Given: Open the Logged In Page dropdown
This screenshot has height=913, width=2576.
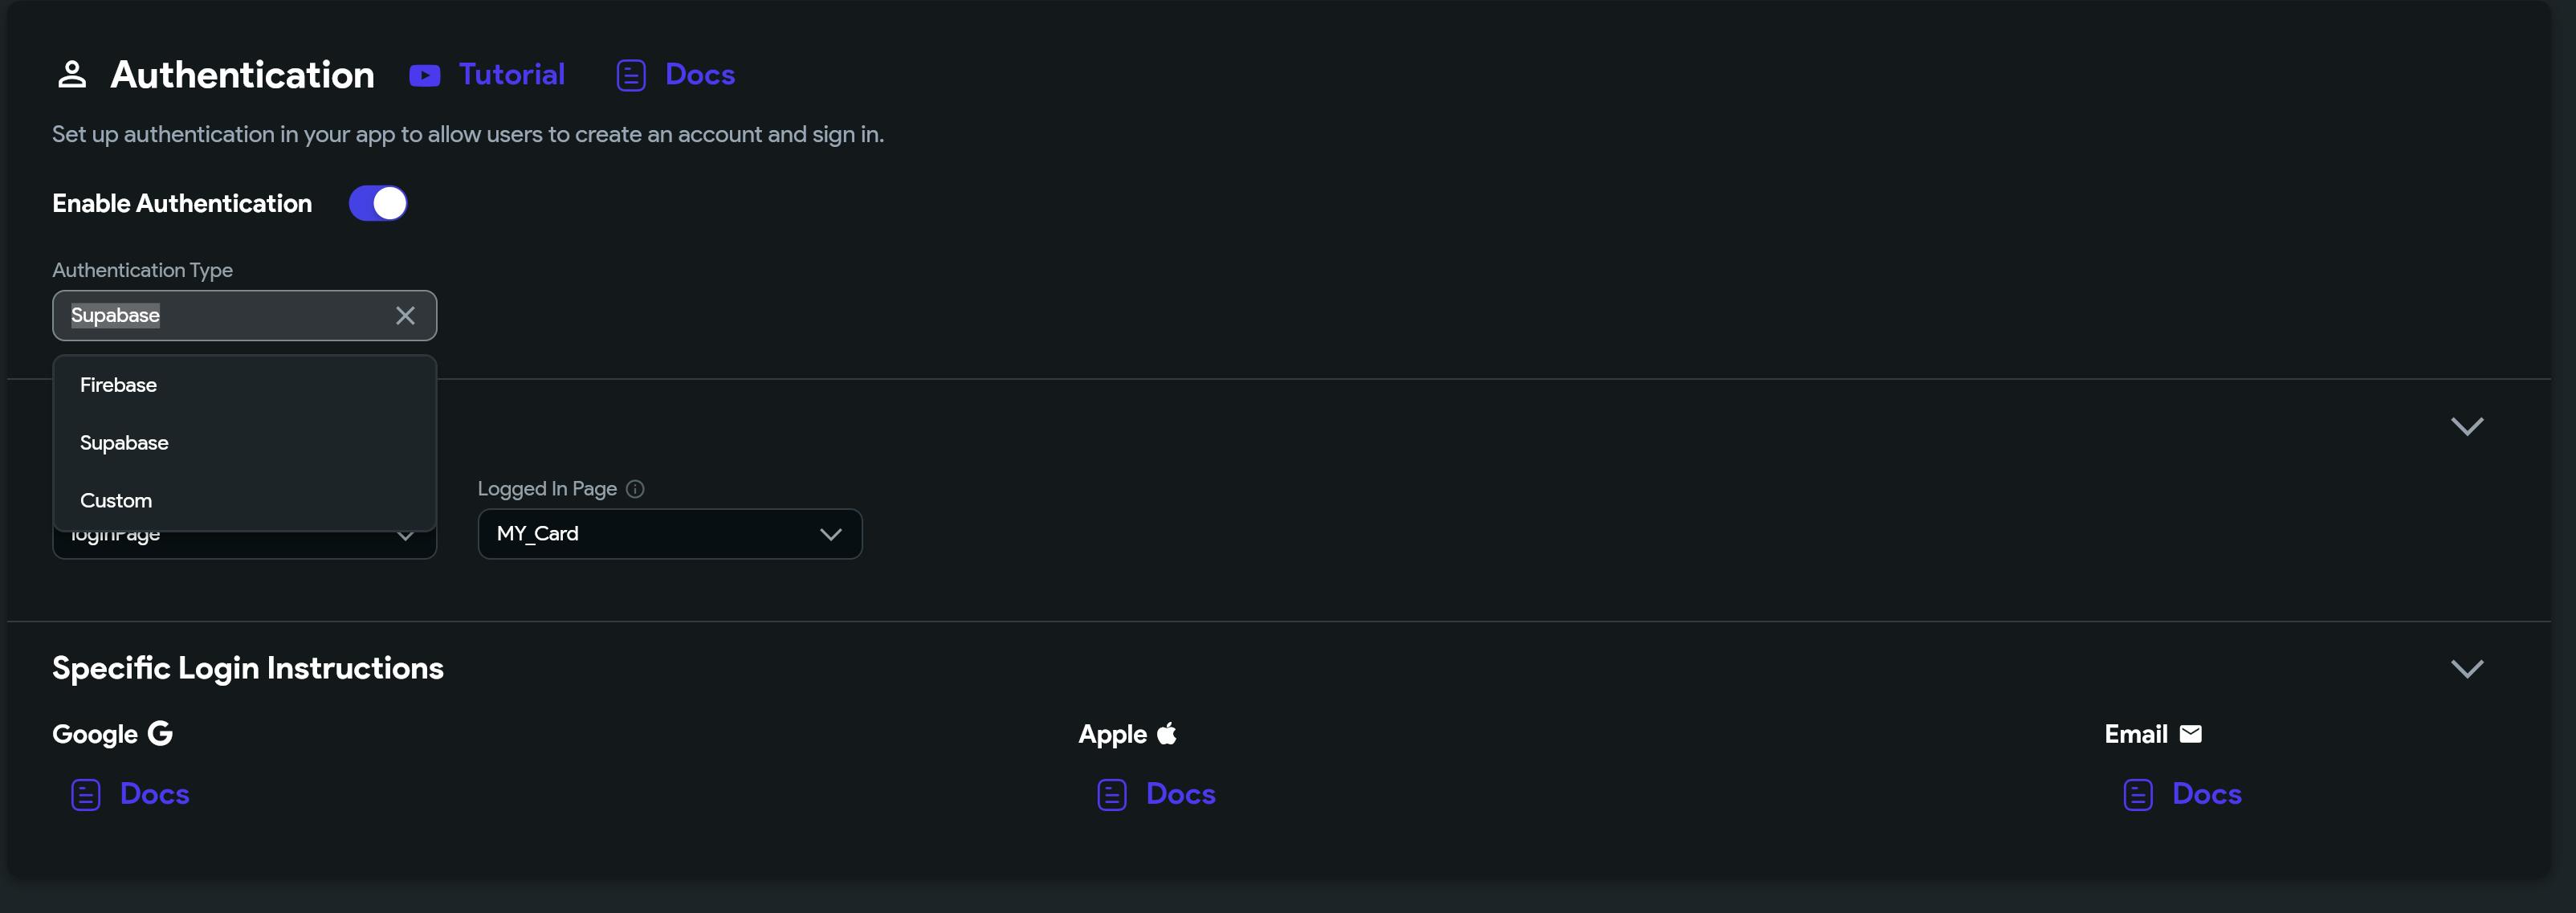Looking at the screenshot, I should pos(669,534).
